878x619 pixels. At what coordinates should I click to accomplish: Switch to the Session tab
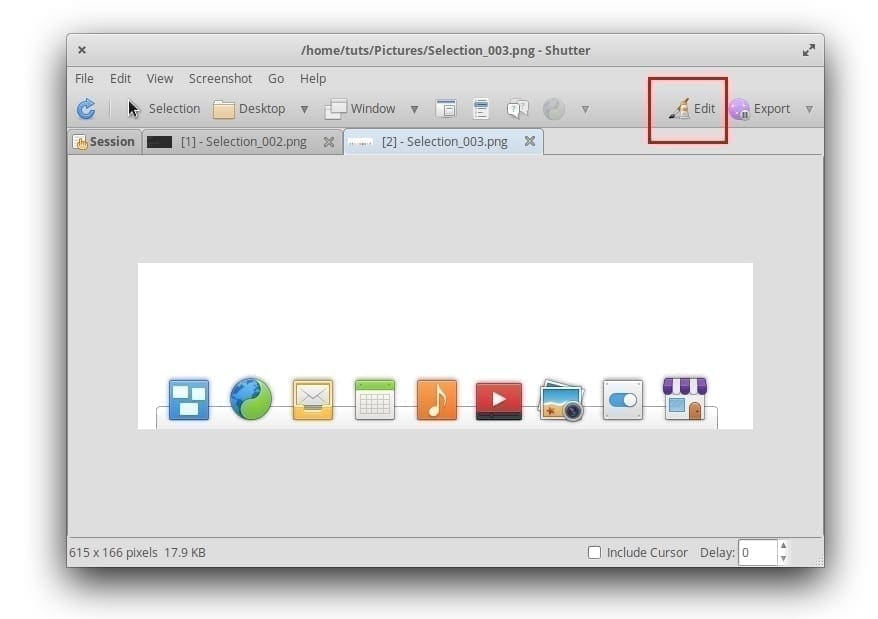click(104, 142)
